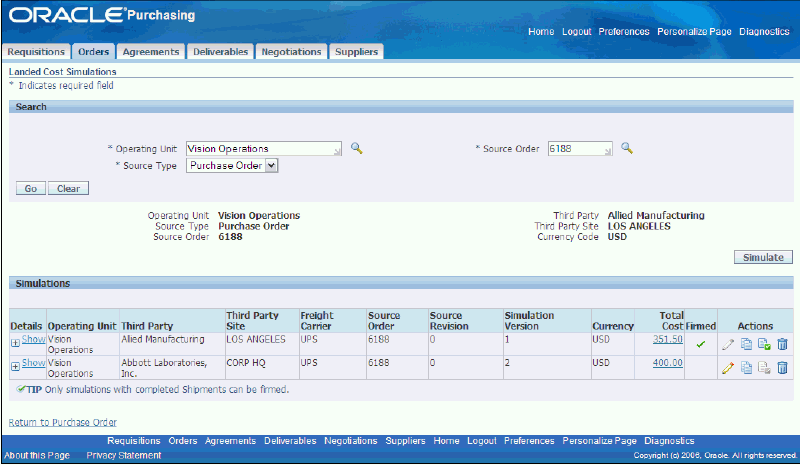Switch to the Deliverables tab
800x465 pixels.
[x=220, y=52]
